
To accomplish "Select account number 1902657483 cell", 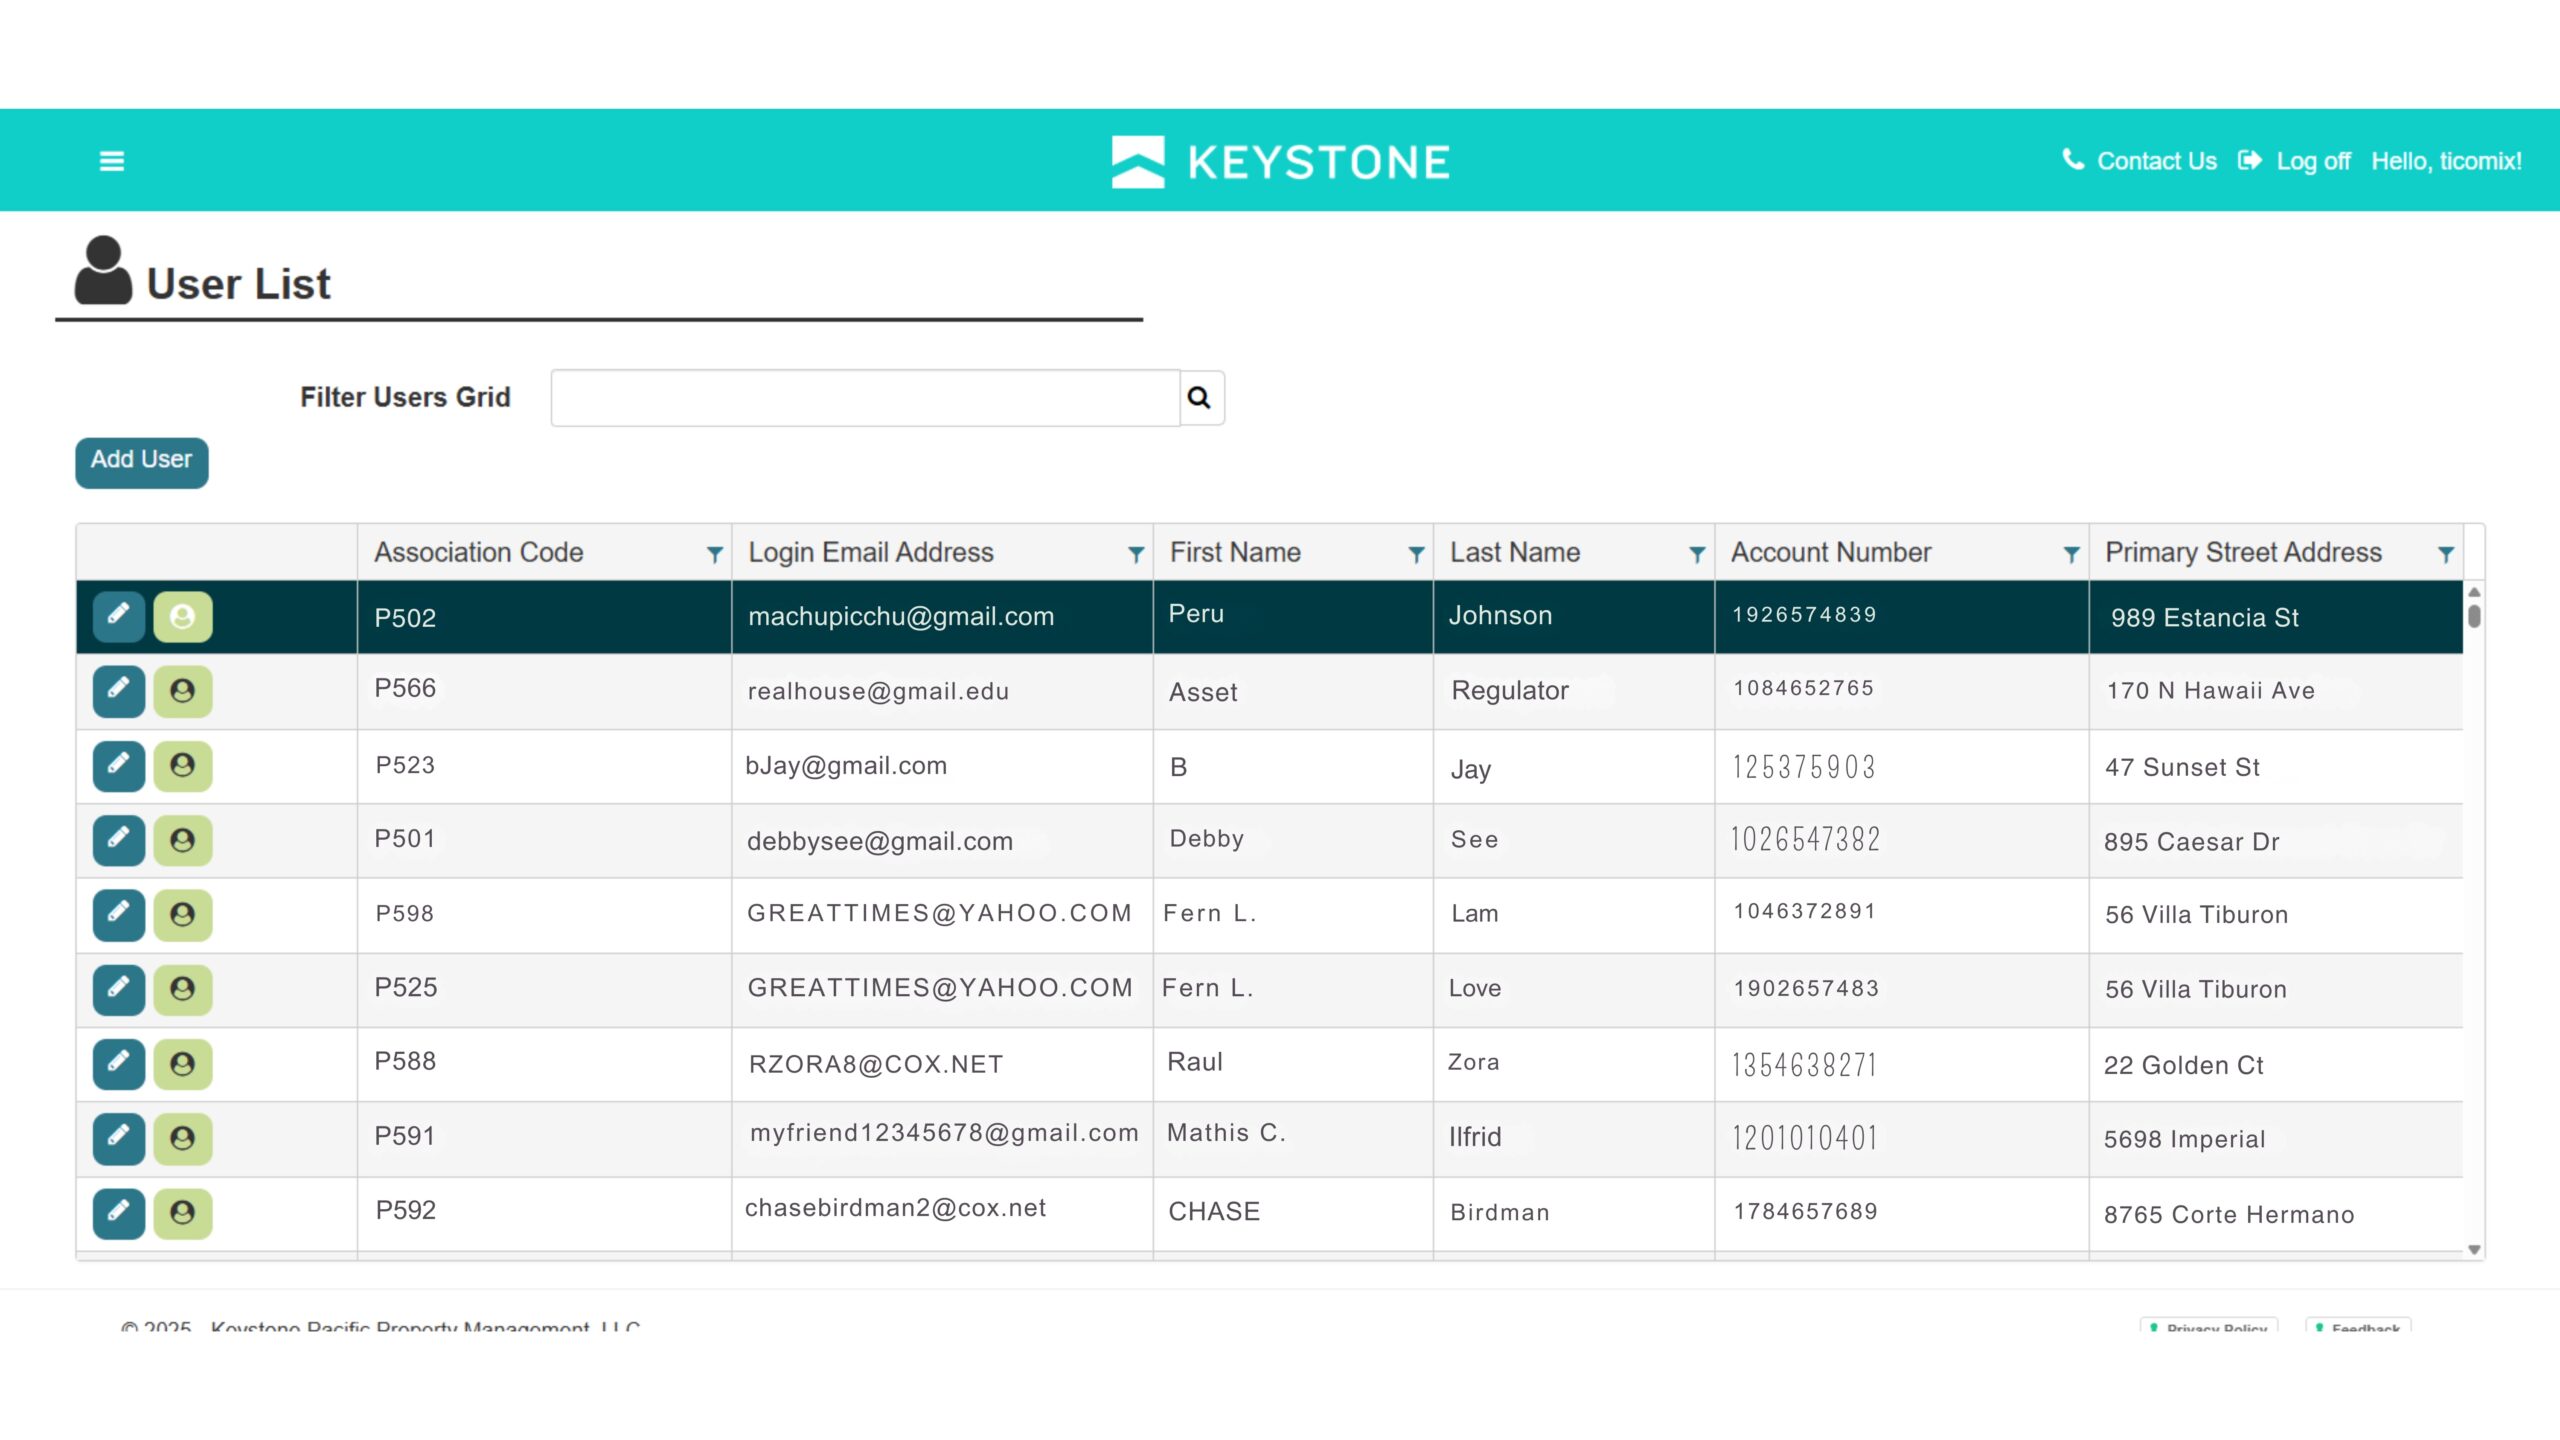I will [1901, 990].
